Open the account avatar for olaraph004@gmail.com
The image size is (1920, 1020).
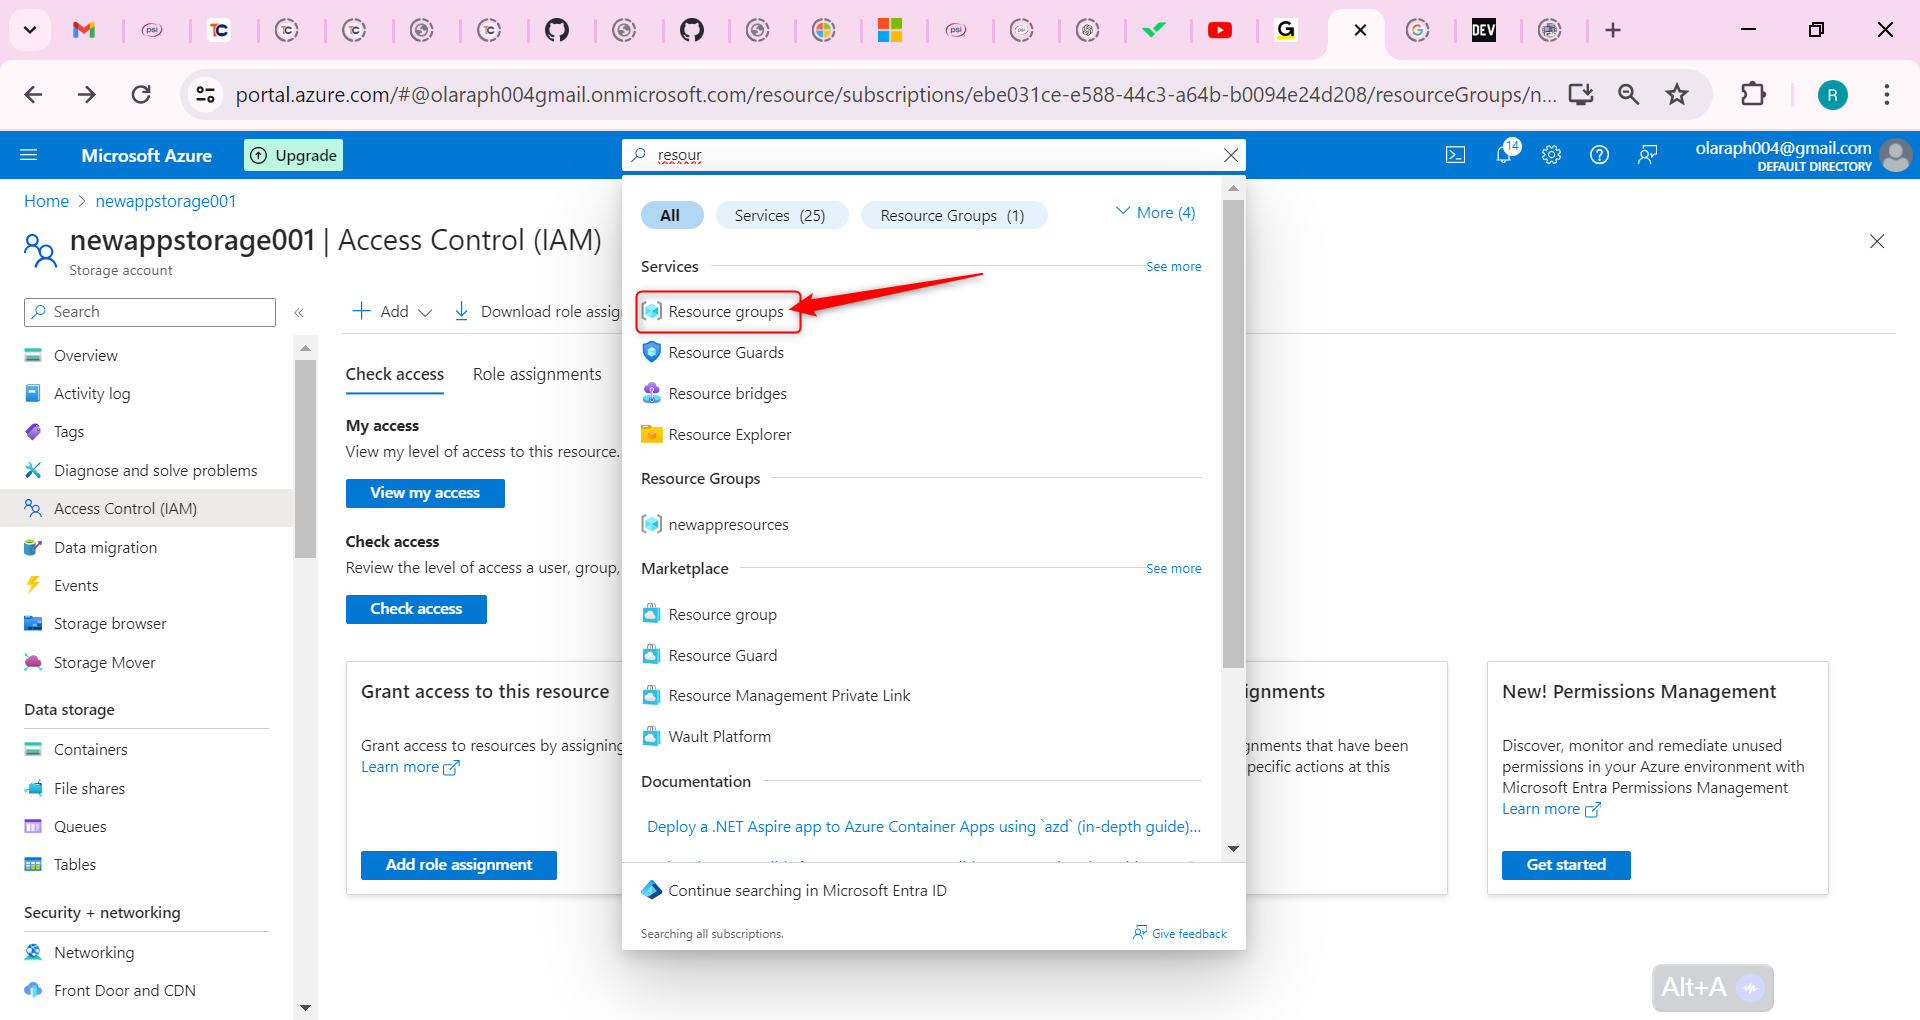[x=1895, y=155]
